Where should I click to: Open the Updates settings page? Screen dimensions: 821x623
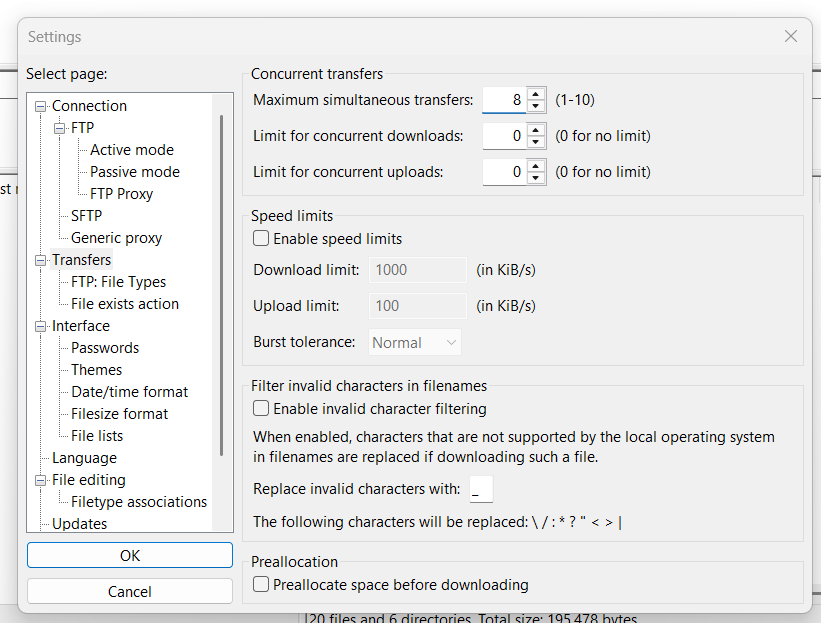coord(88,523)
